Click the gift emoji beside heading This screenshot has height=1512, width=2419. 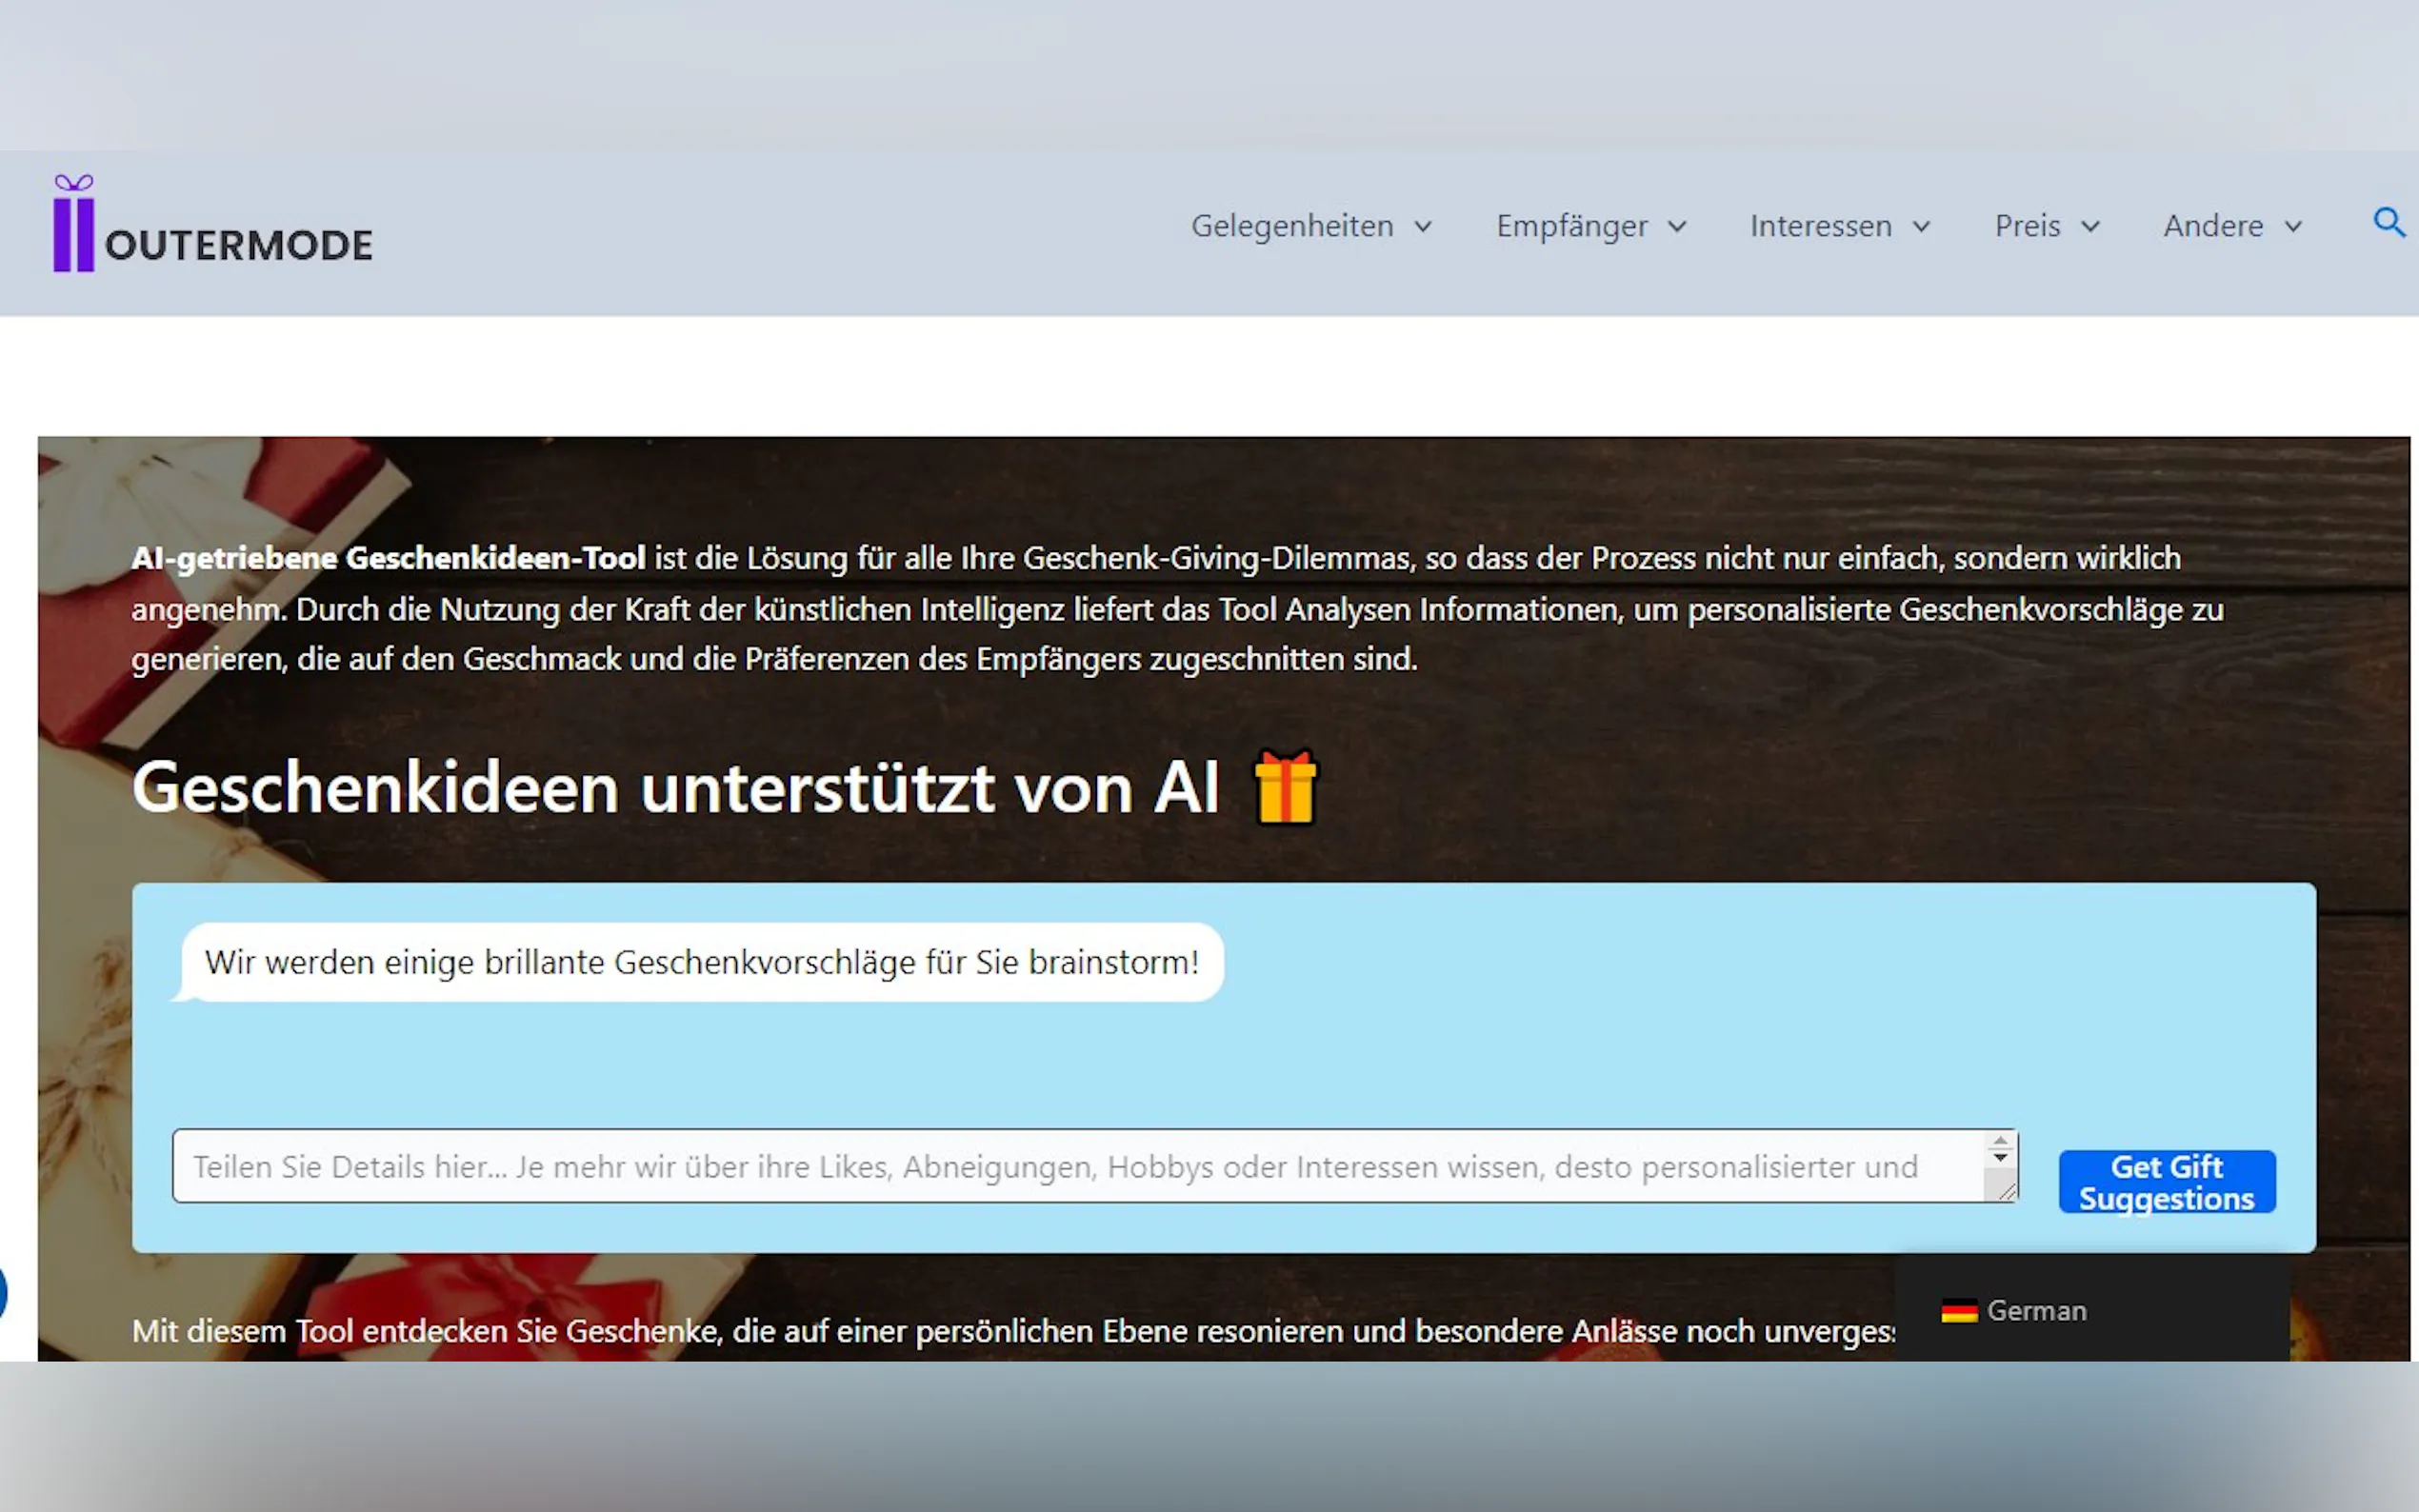[1286, 788]
